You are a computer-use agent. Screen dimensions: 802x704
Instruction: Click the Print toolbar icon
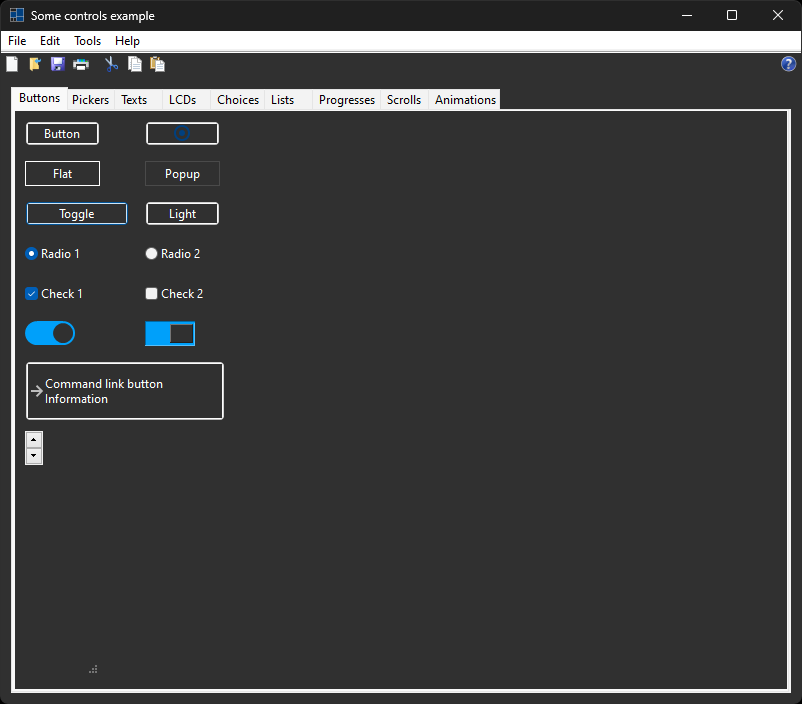(81, 64)
